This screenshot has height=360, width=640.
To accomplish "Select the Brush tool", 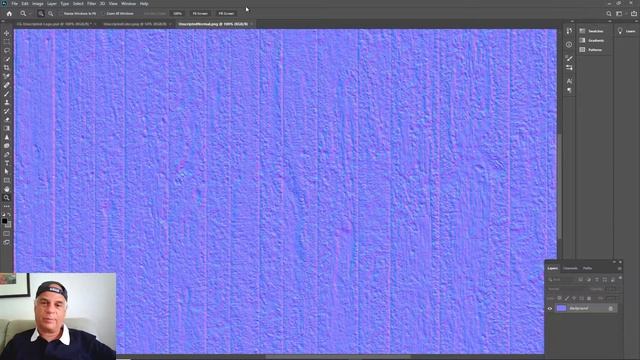I will click(x=7, y=94).
